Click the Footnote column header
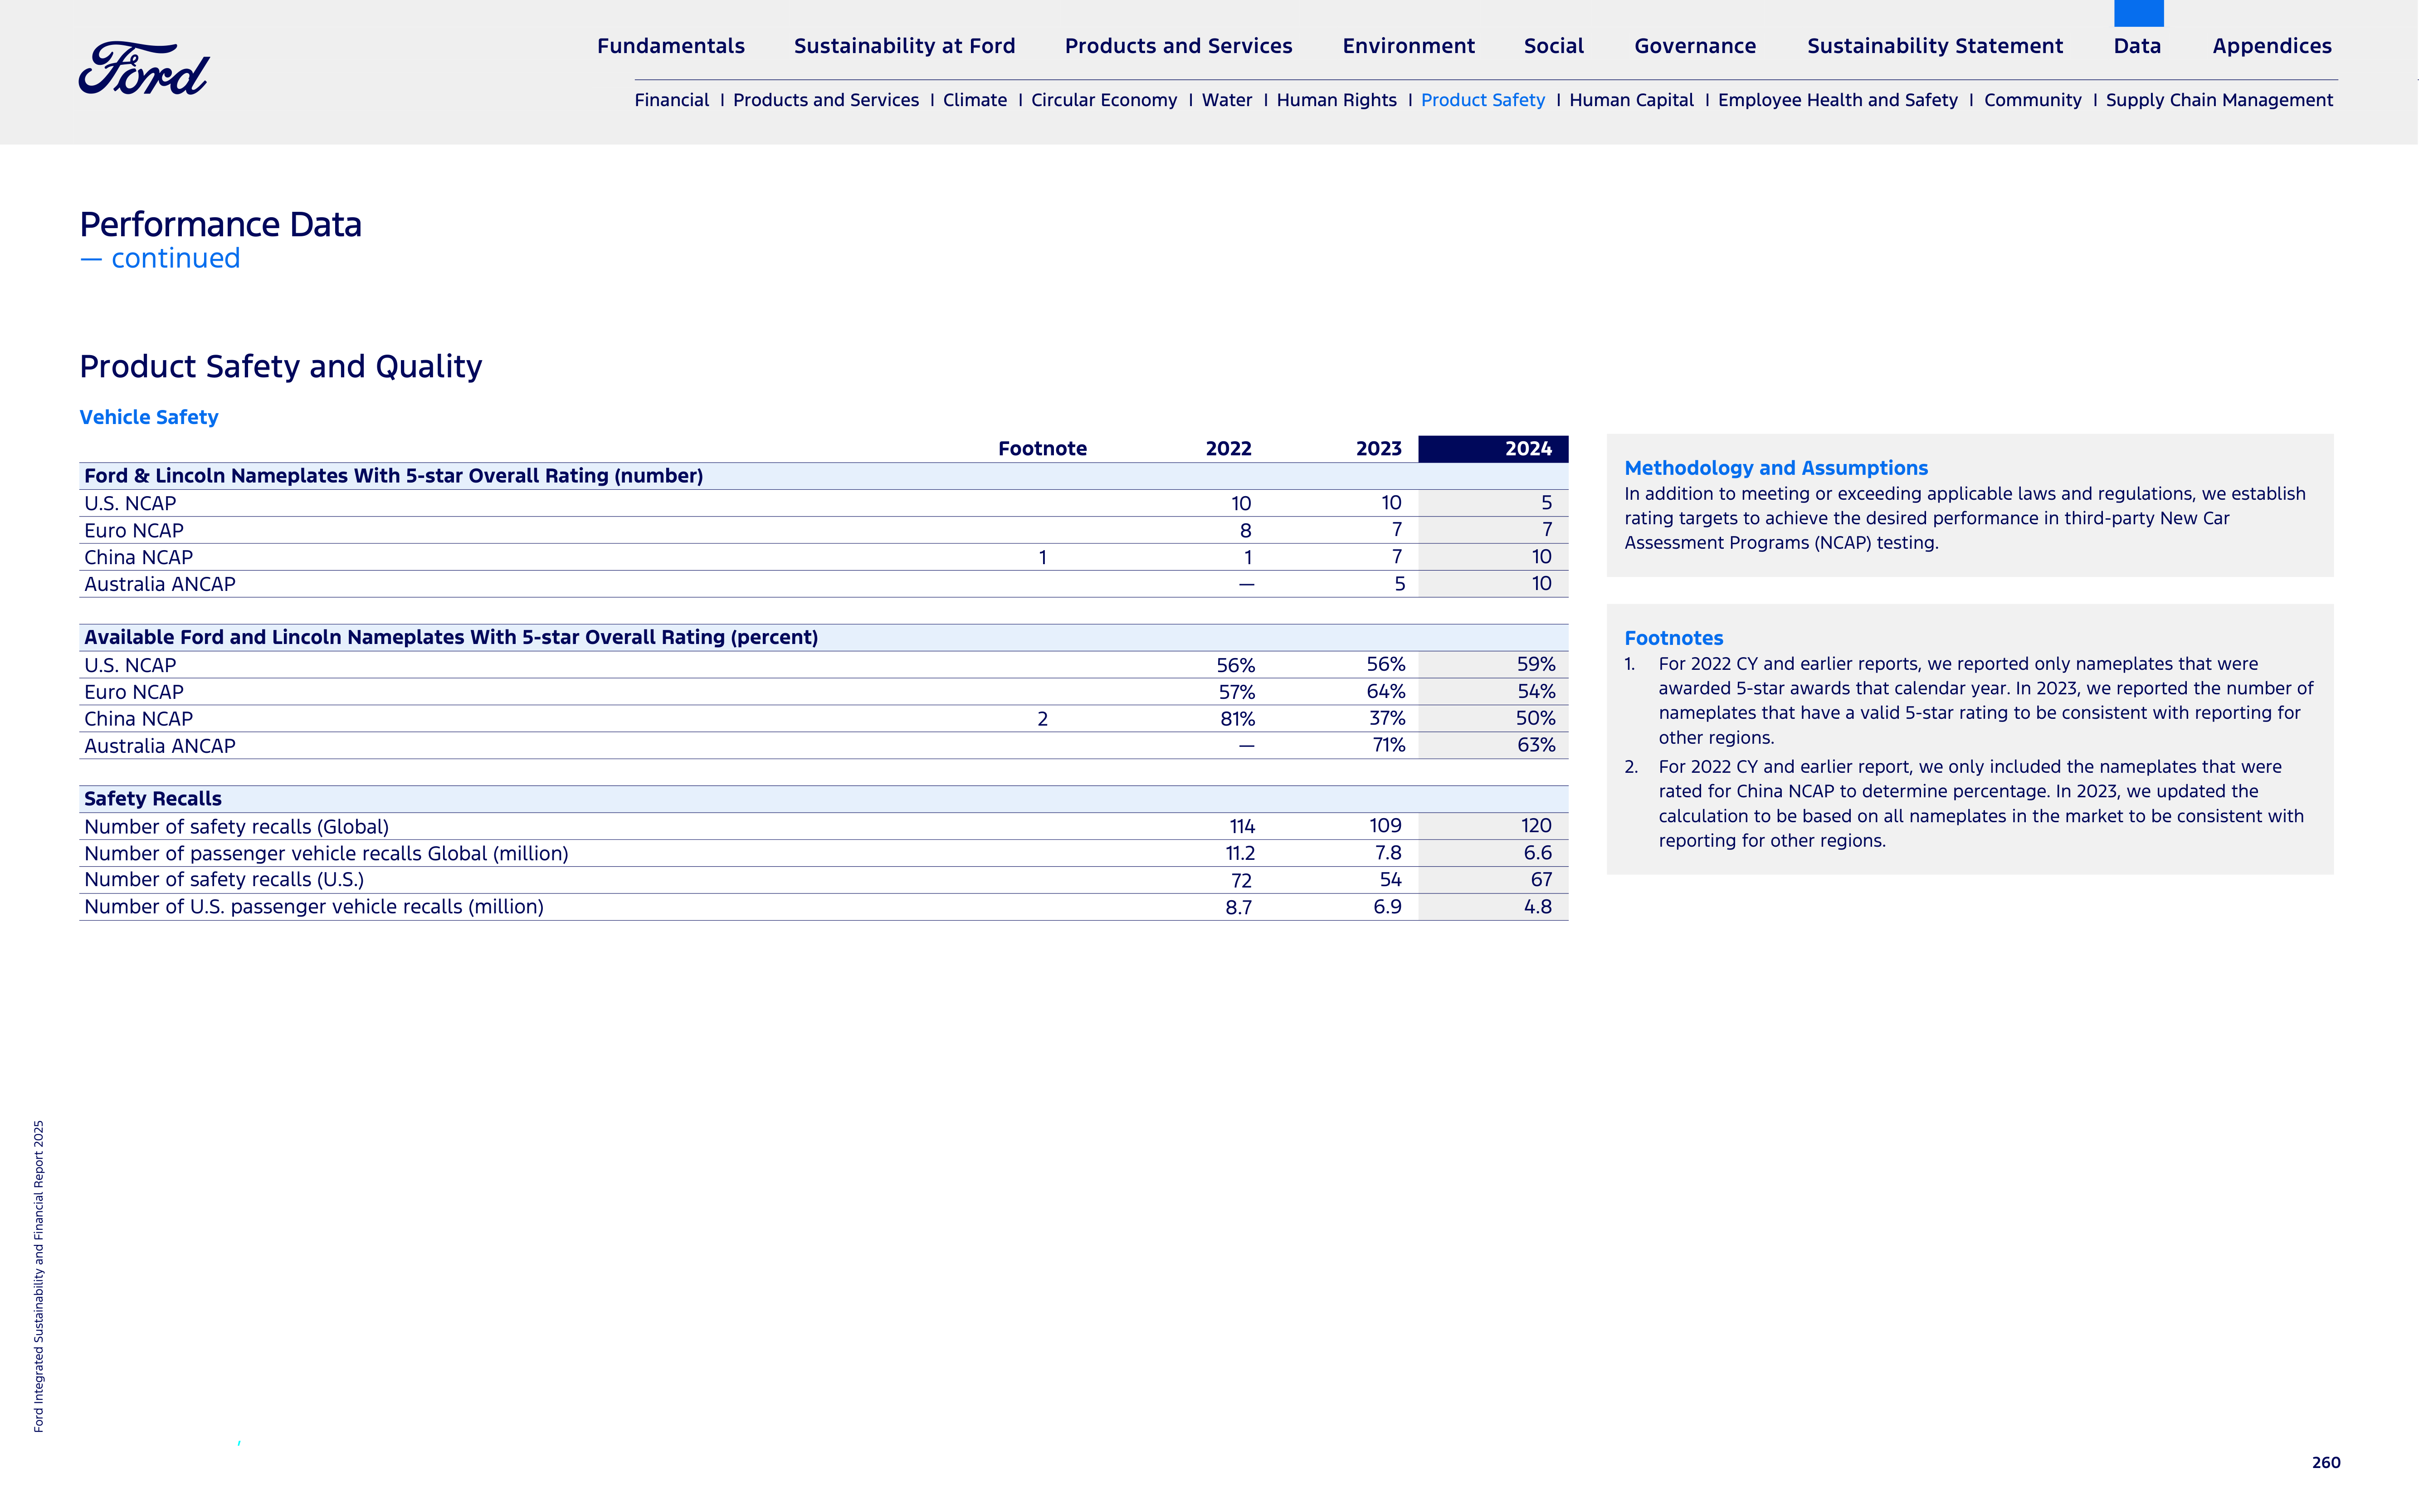This screenshot has height=1512, width=2419. (1042, 449)
